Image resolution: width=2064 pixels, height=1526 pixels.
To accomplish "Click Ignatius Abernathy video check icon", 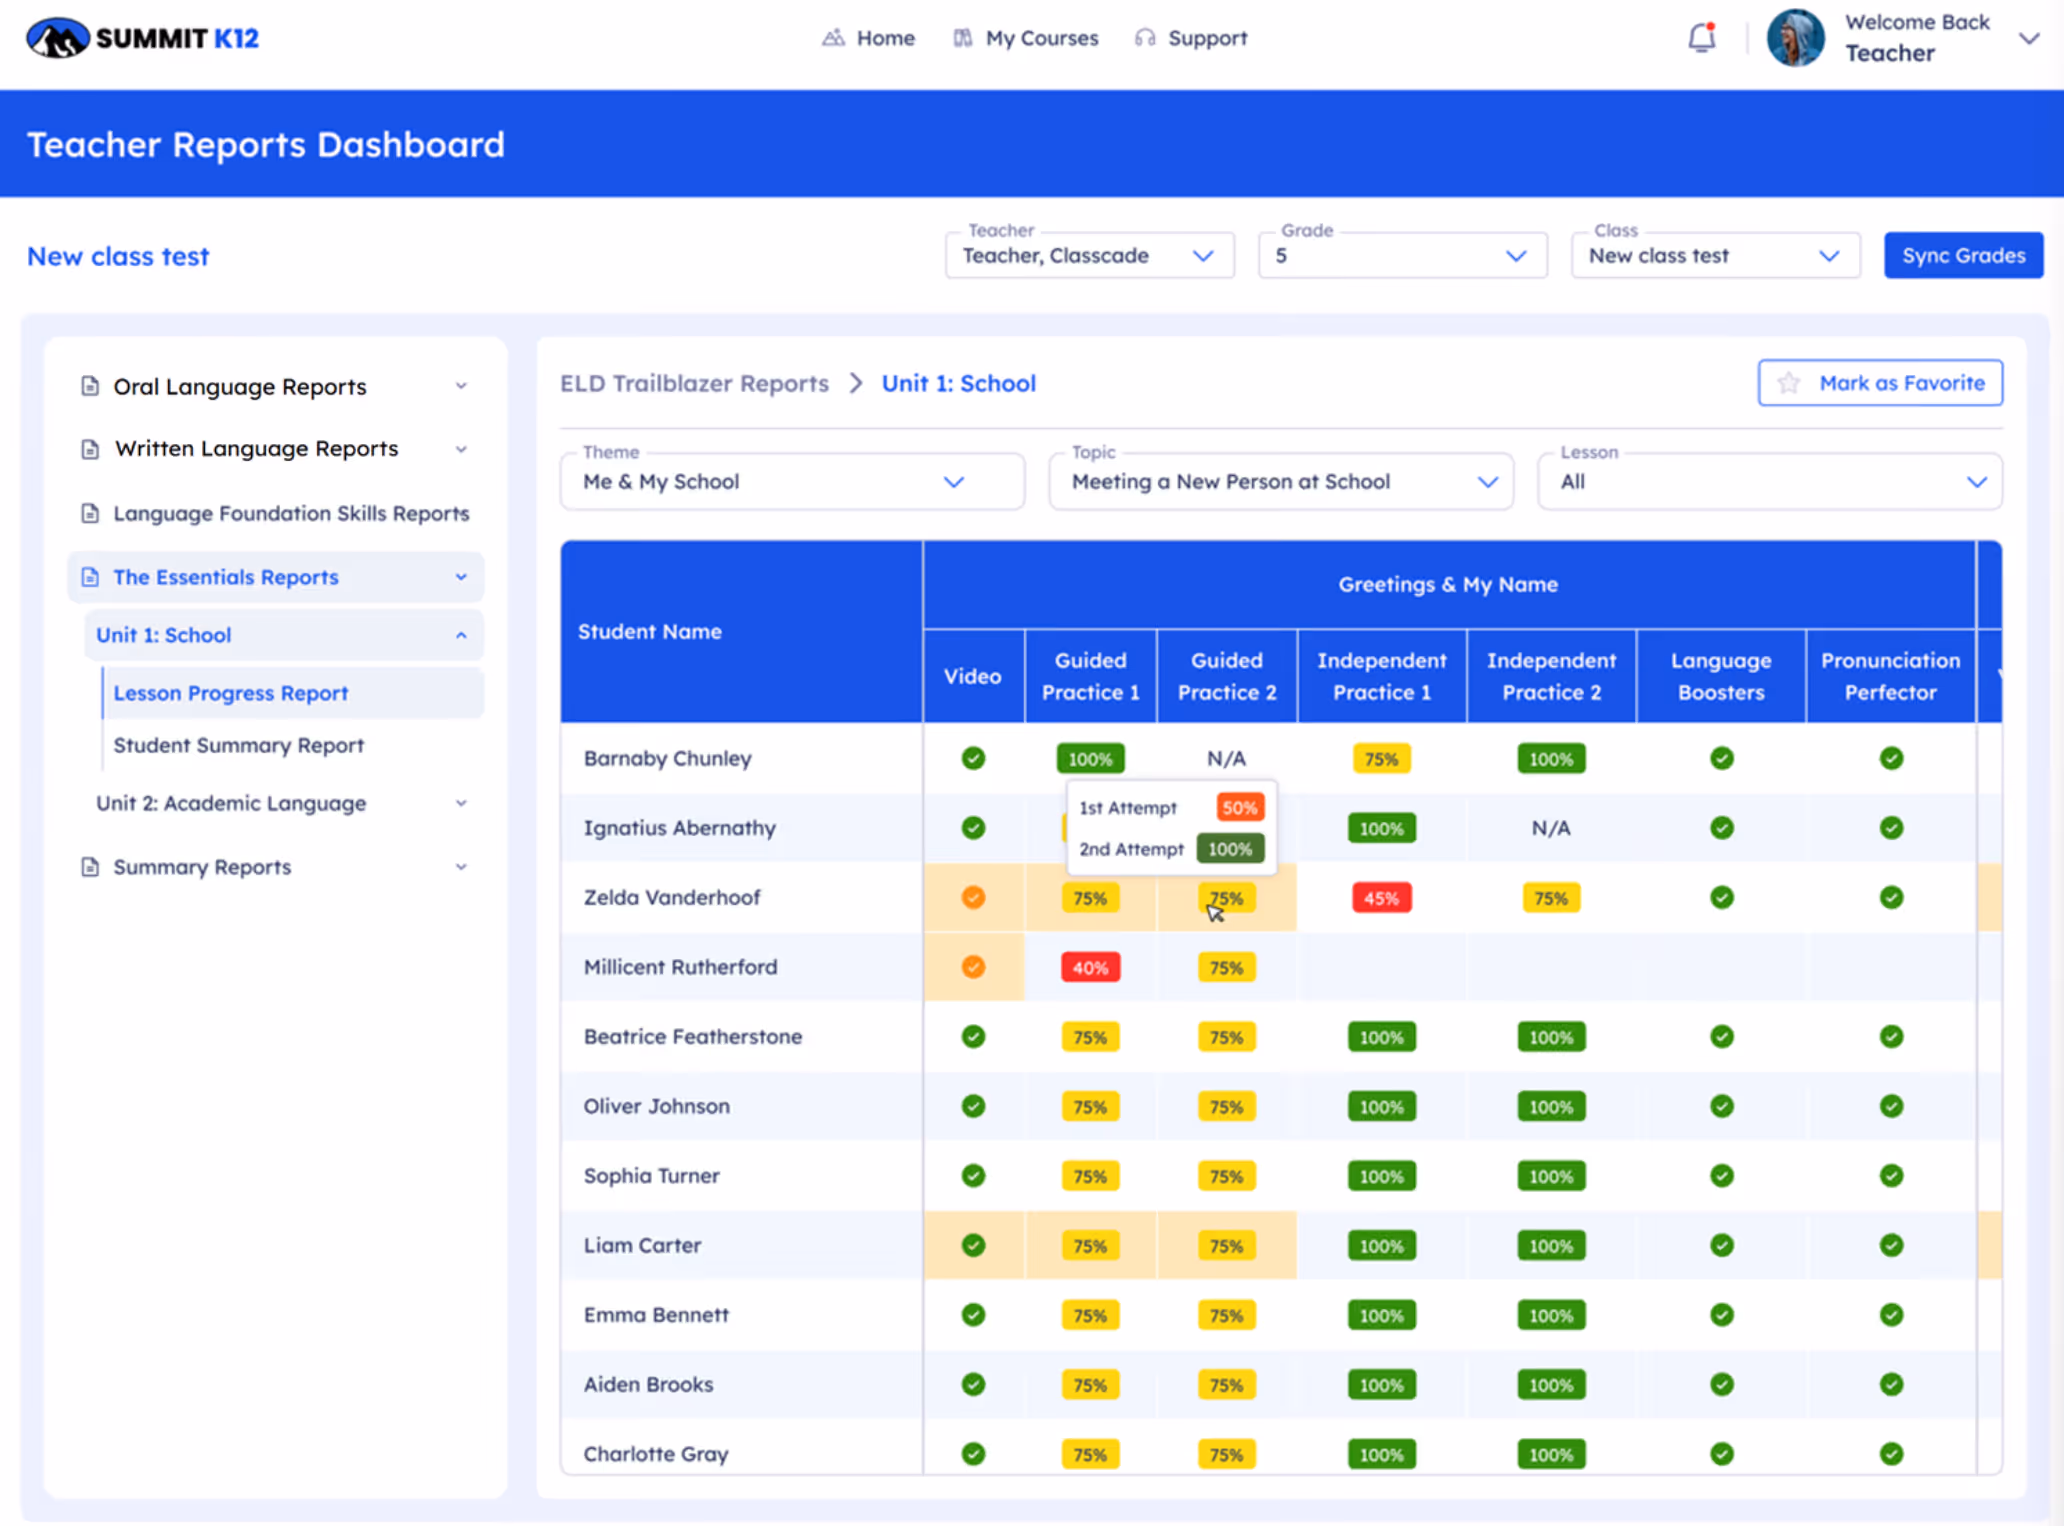I will (973, 828).
